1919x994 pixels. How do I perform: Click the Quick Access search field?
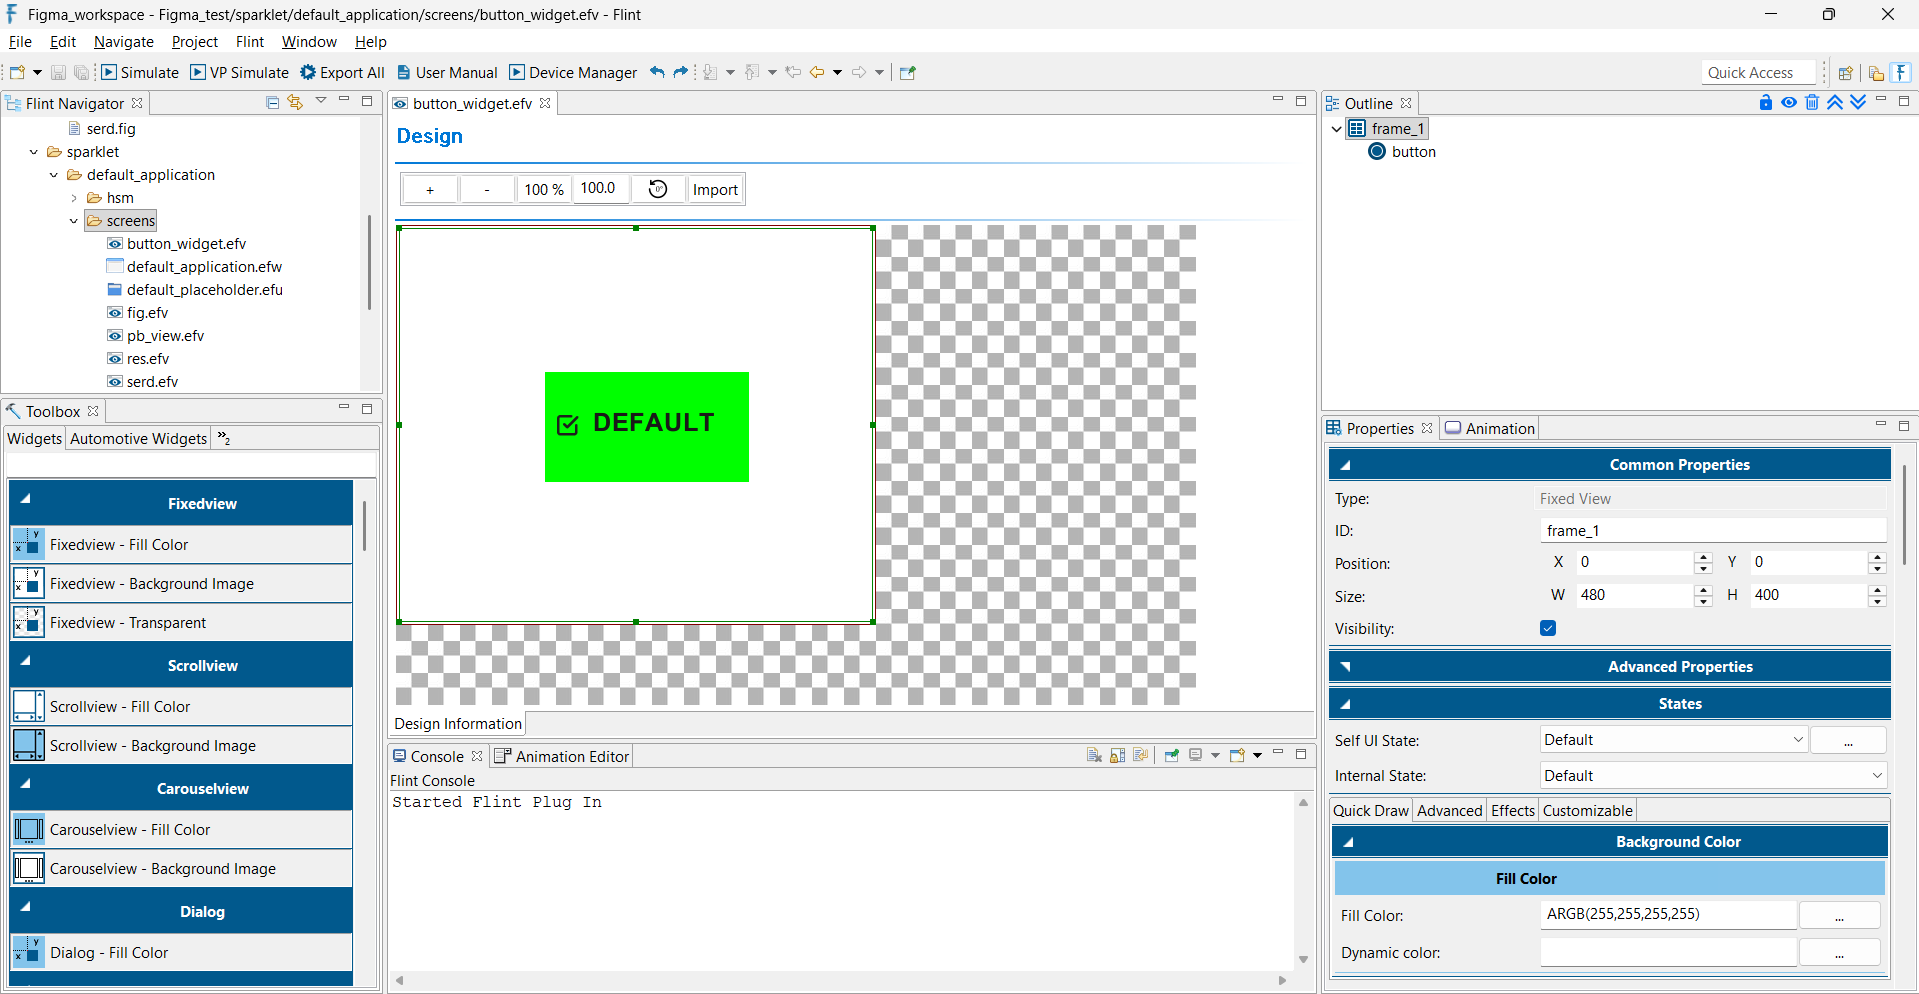point(1758,72)
